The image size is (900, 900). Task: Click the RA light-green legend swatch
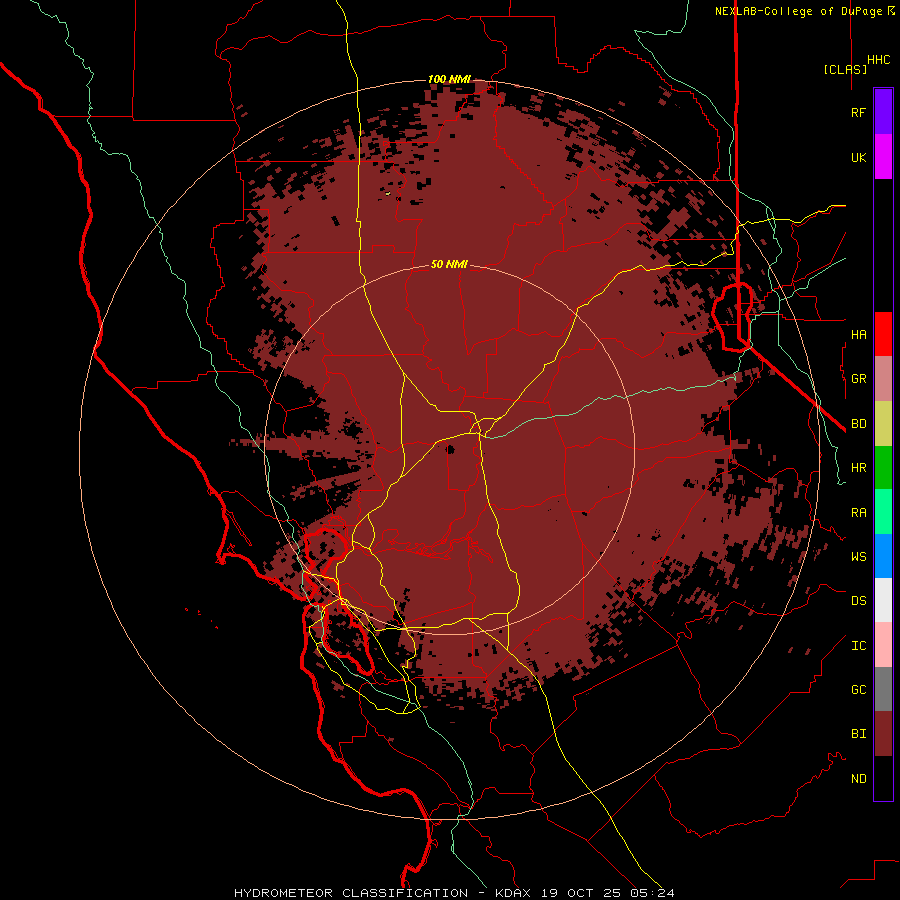pos(883,512)
